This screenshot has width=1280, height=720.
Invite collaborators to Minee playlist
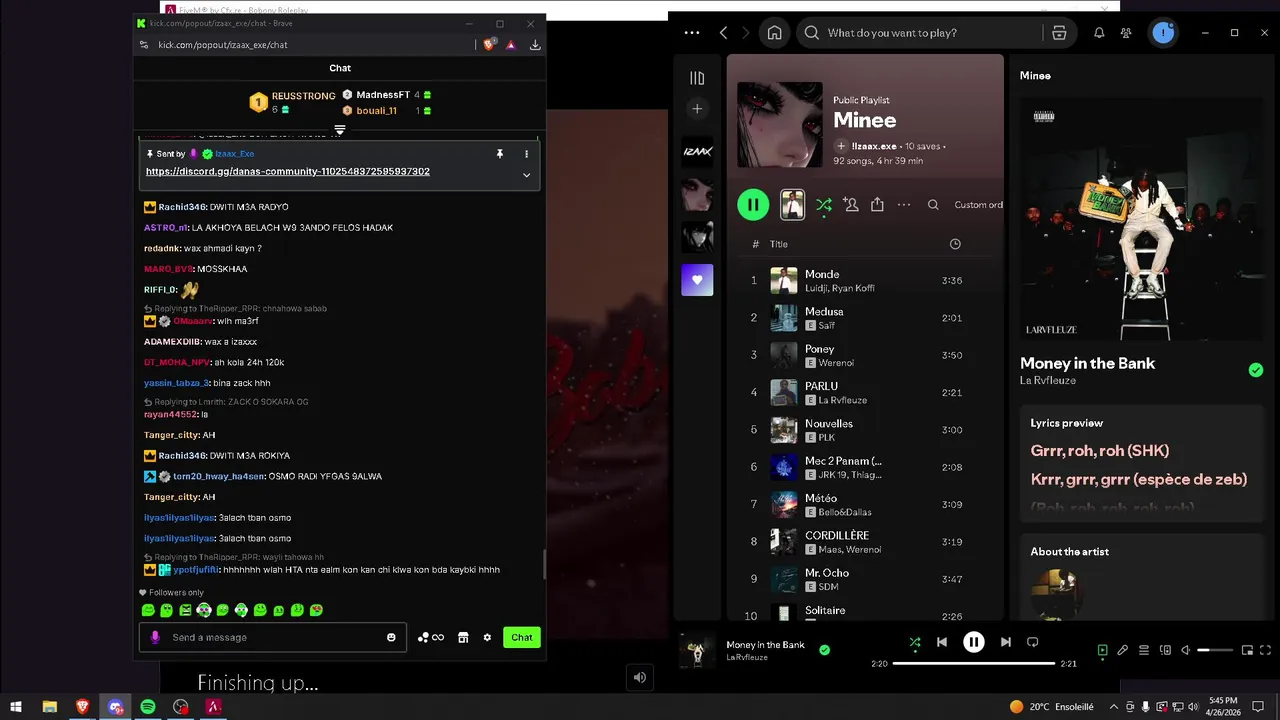850,205
